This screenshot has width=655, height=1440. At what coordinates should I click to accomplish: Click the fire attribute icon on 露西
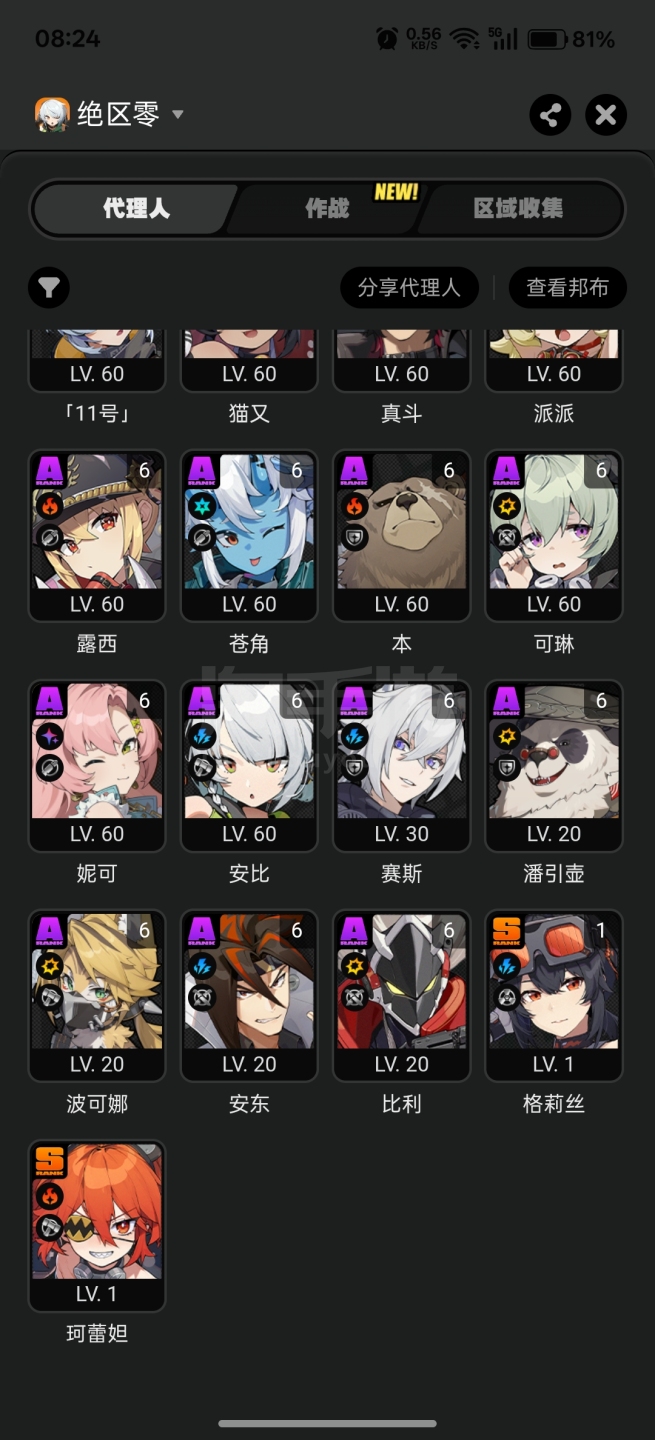click(50, 507)
